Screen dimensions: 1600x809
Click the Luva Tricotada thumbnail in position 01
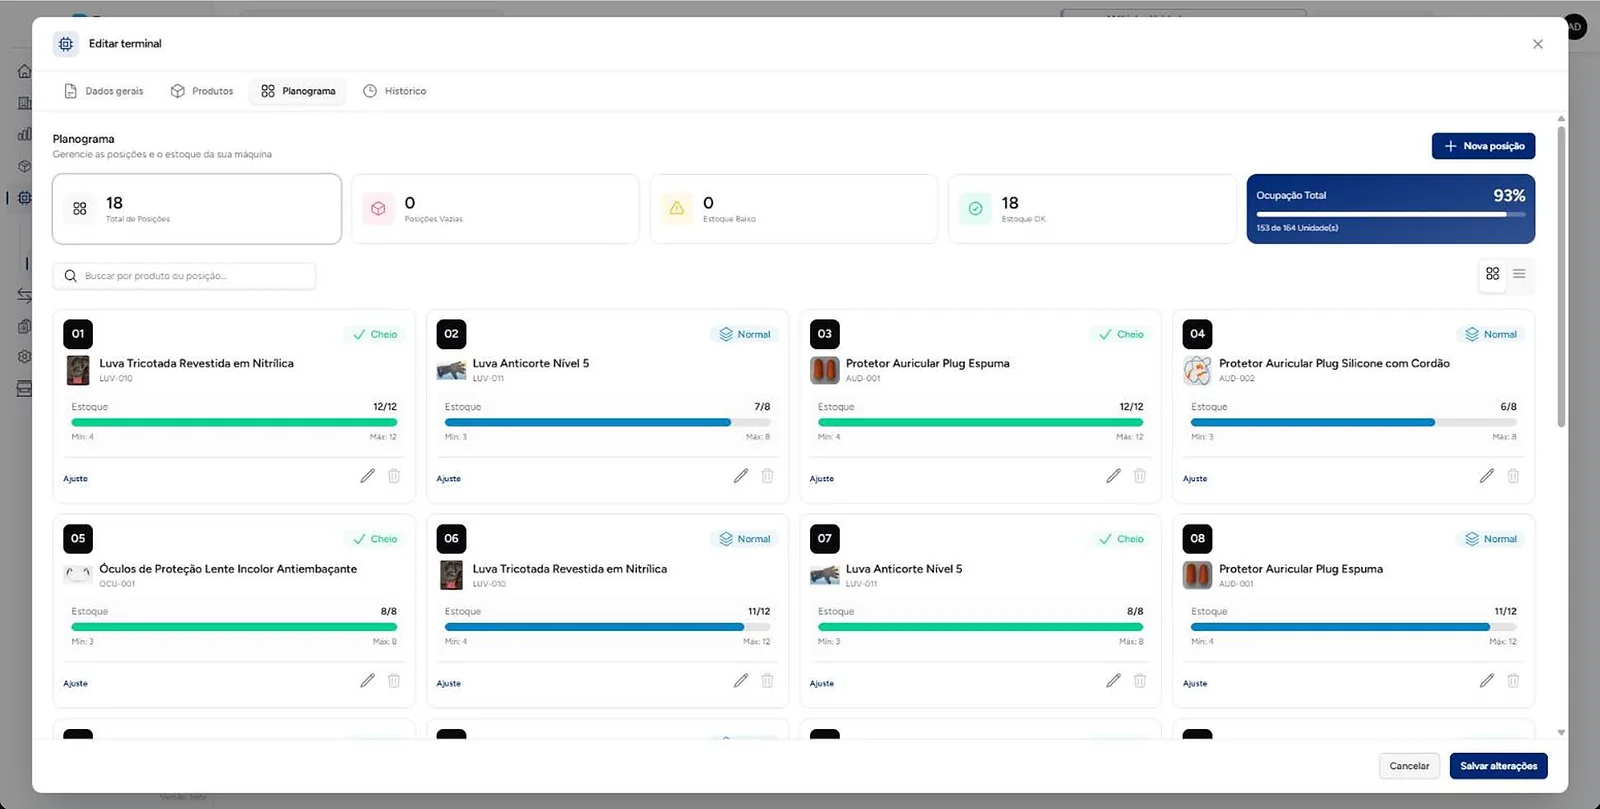(x=78, y=370)
